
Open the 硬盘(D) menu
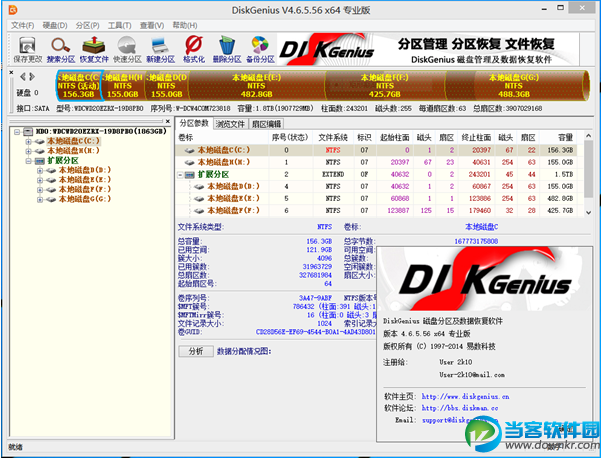55,26
